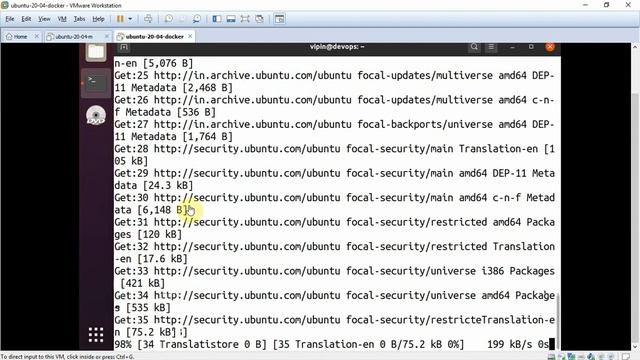Screen dimensions: 640x360
Task: Open the message log icon in status bar
Action: pos(626,356)
